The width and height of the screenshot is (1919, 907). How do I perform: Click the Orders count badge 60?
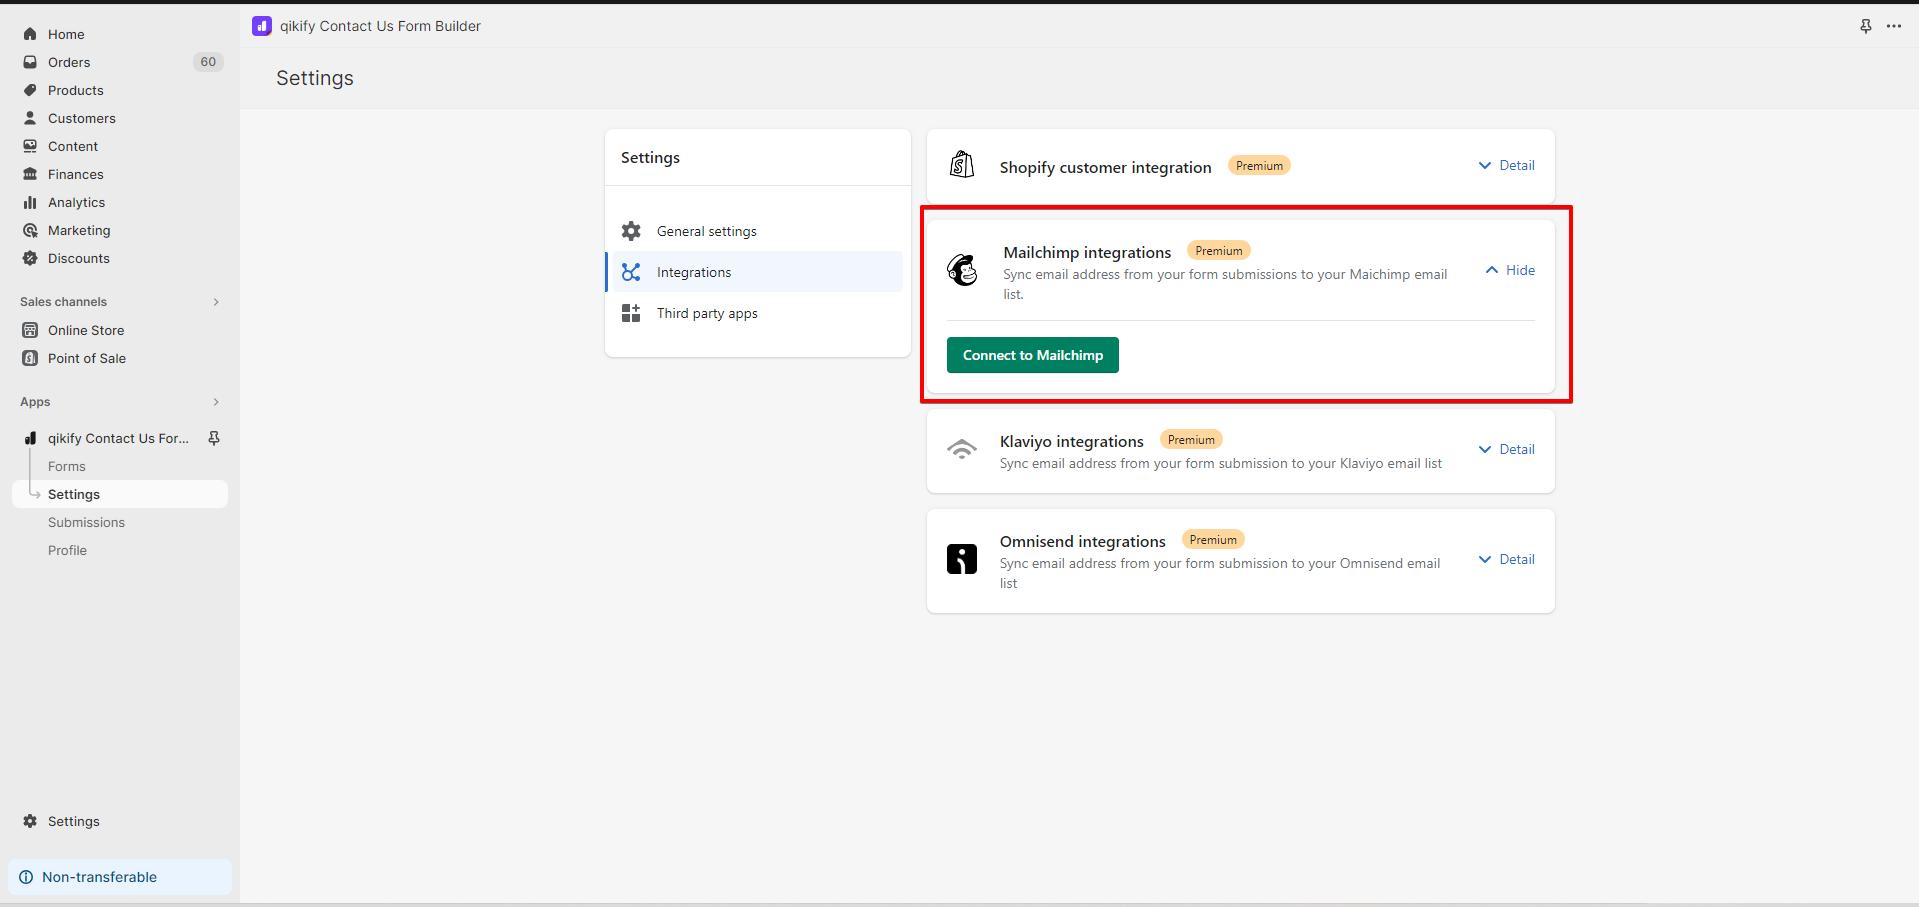tap(208, 62)
